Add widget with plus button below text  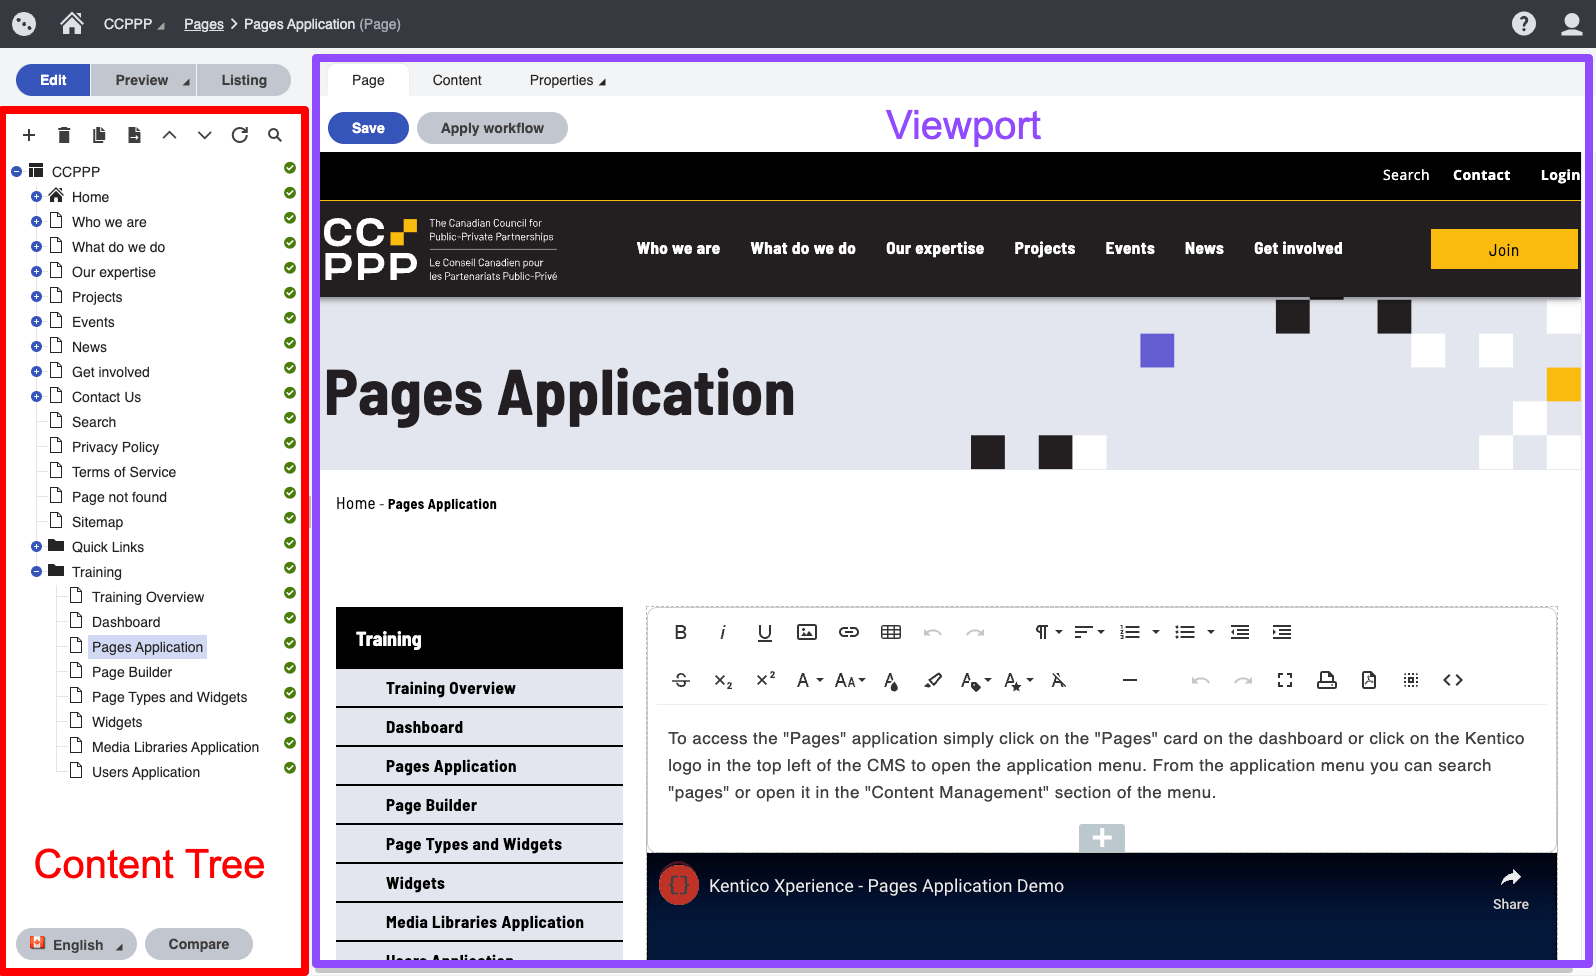pyautogui.click(x=1102, y=838)
